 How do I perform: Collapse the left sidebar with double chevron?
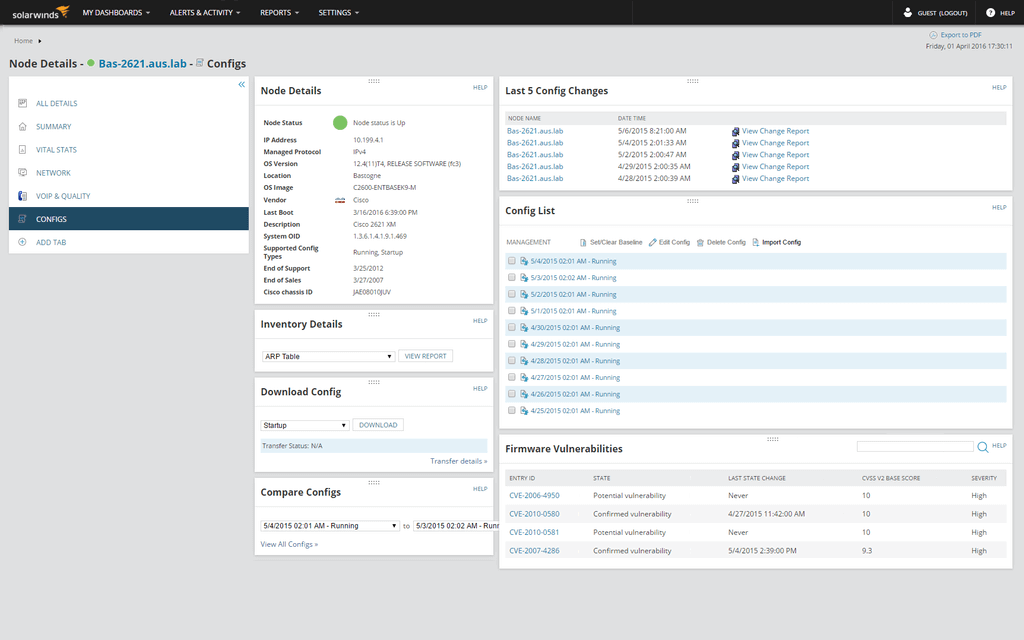pos(241,85)
